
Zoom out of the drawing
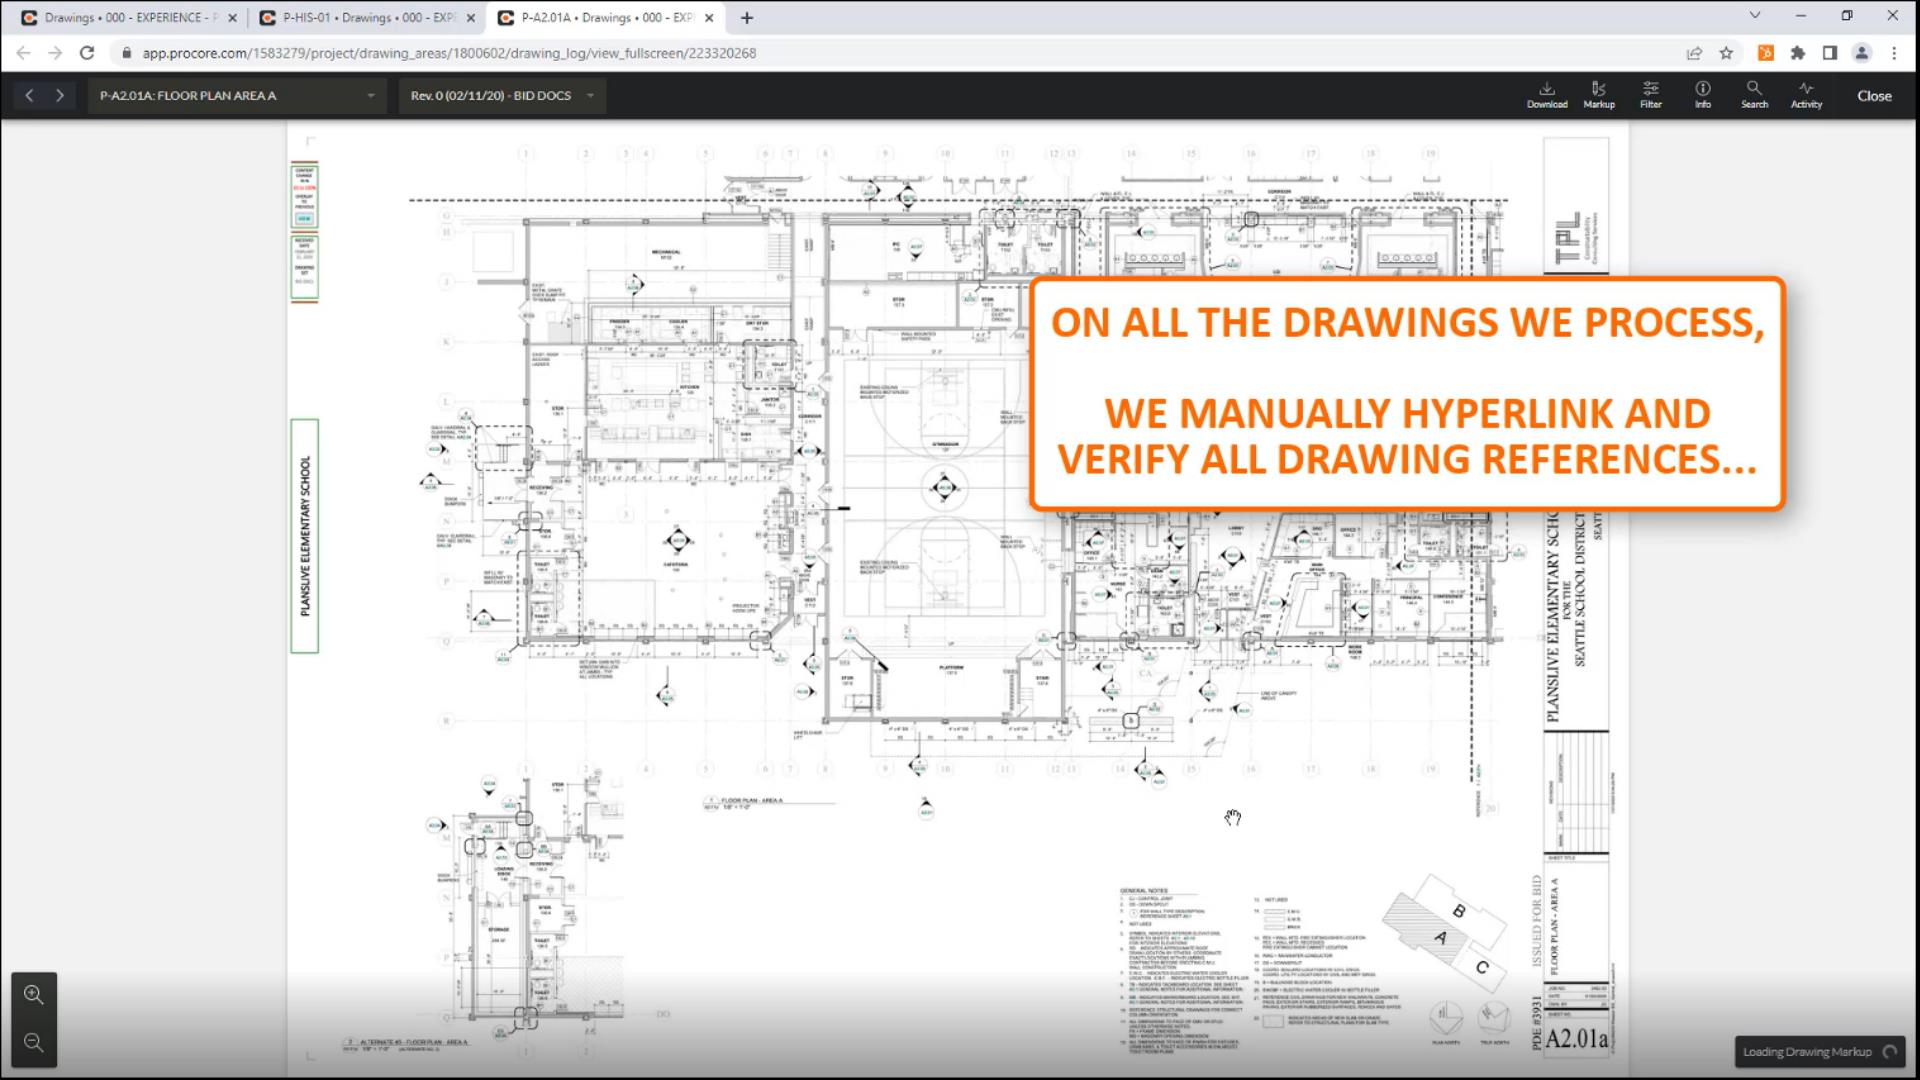click(34, 1043)
